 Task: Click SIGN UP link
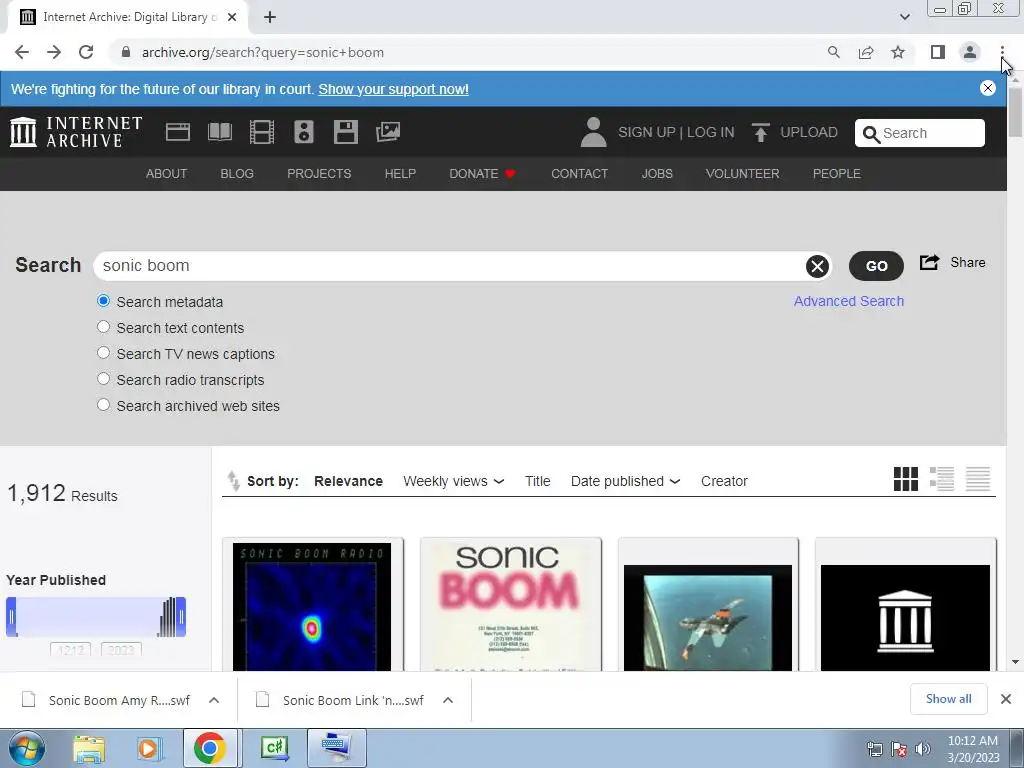click(x=647, y=132)
